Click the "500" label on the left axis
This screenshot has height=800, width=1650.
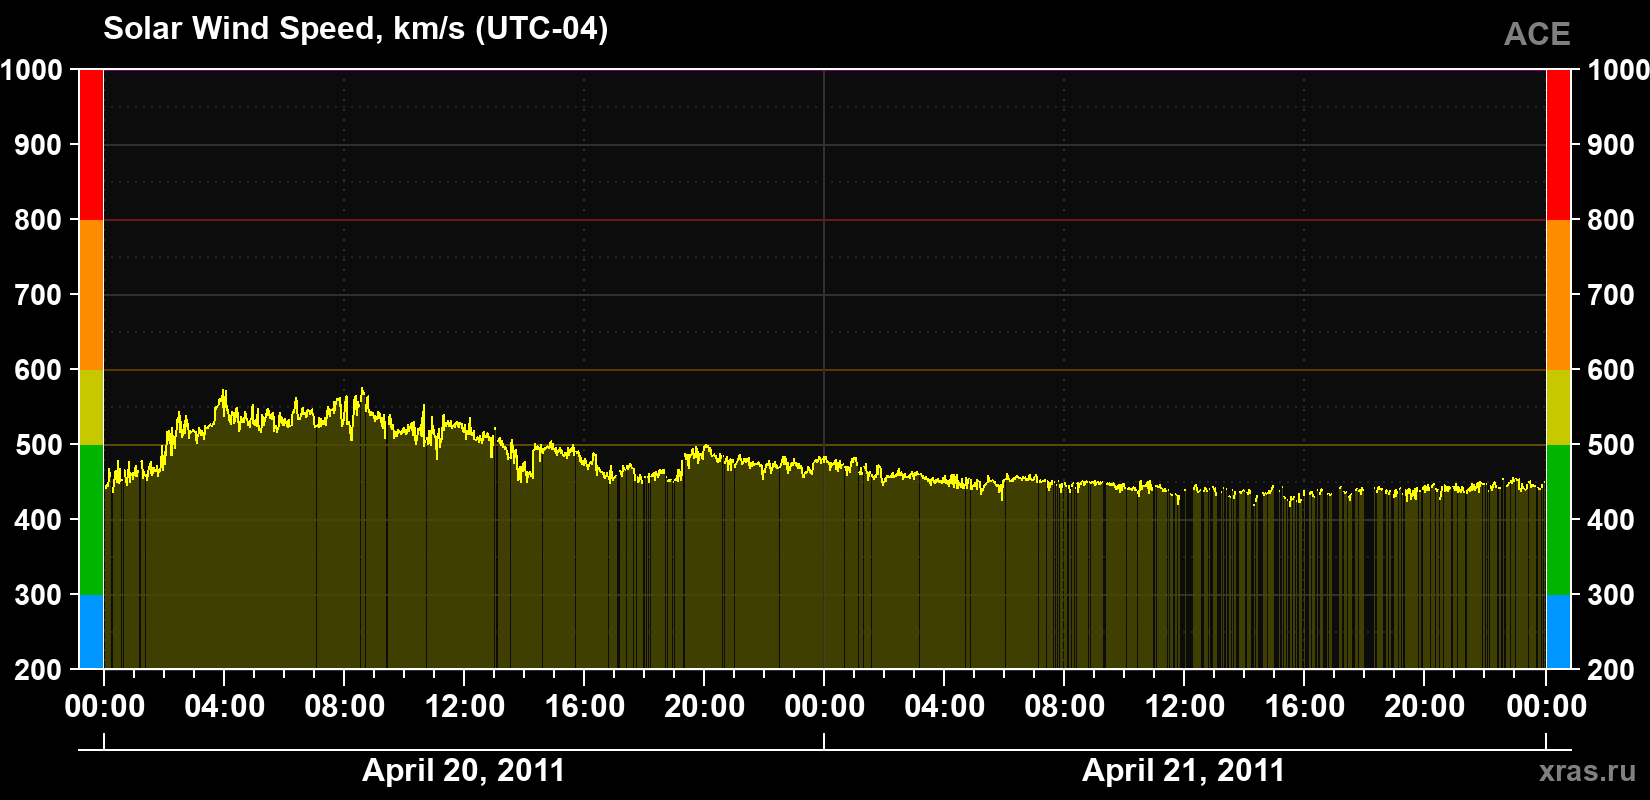(39, 445)
